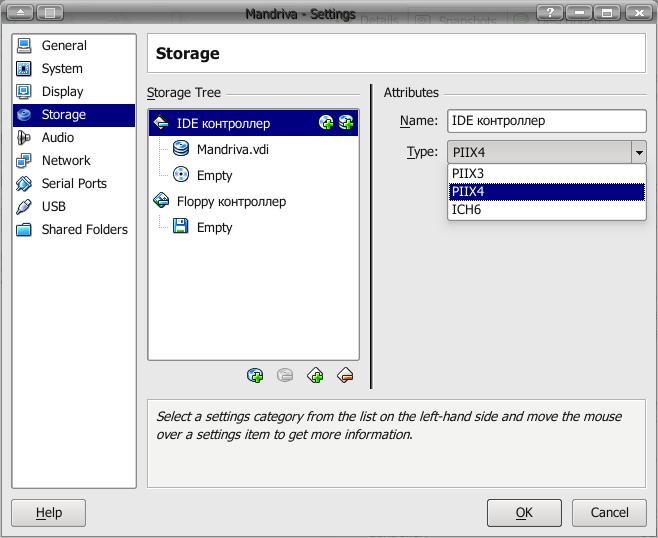Open the Serial Ports category
Screen dimensions: 658x538
click(74, 183)
